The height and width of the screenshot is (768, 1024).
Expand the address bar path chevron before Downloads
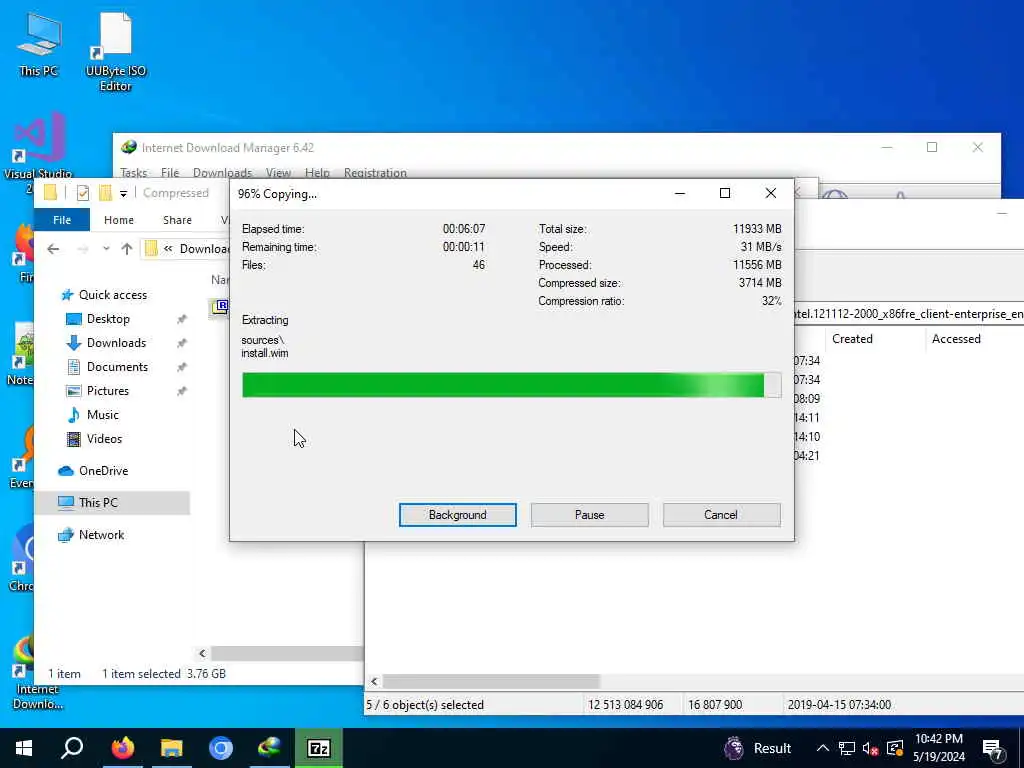point(168,249)
